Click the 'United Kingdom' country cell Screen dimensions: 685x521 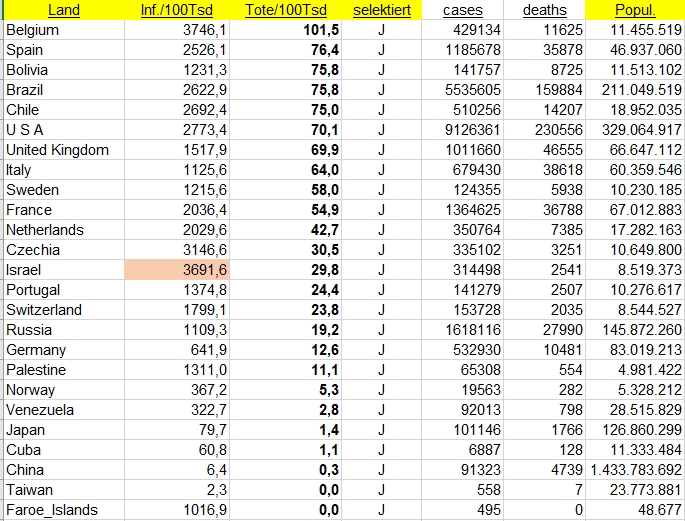click(57, 150)
